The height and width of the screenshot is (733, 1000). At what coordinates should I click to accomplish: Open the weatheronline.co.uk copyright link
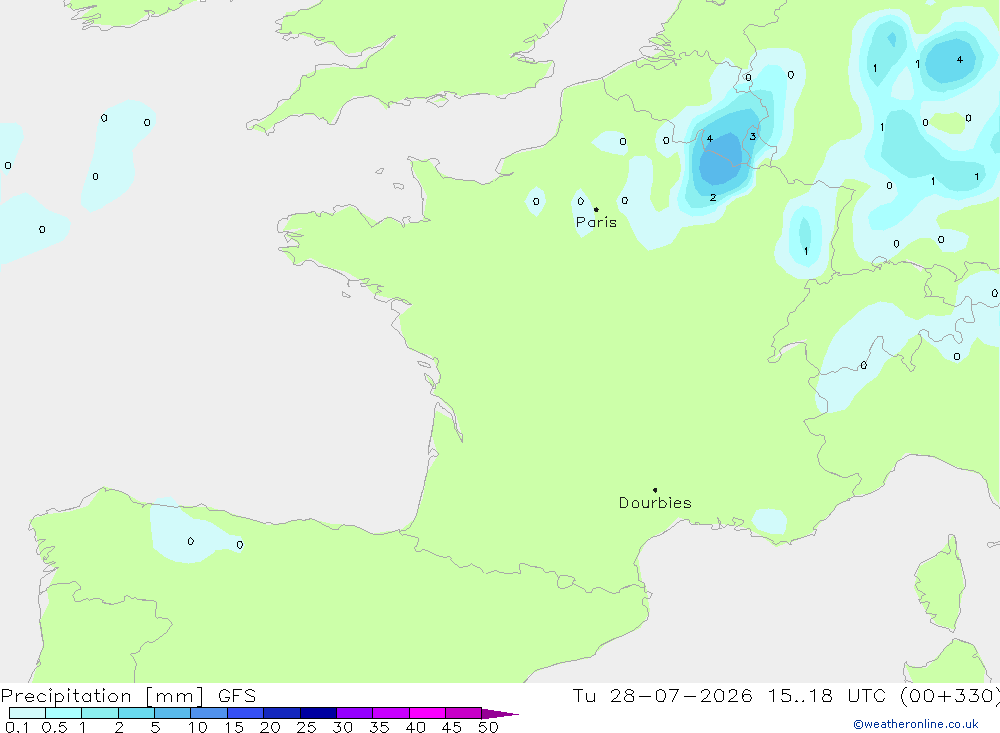(x=916, y=724)
